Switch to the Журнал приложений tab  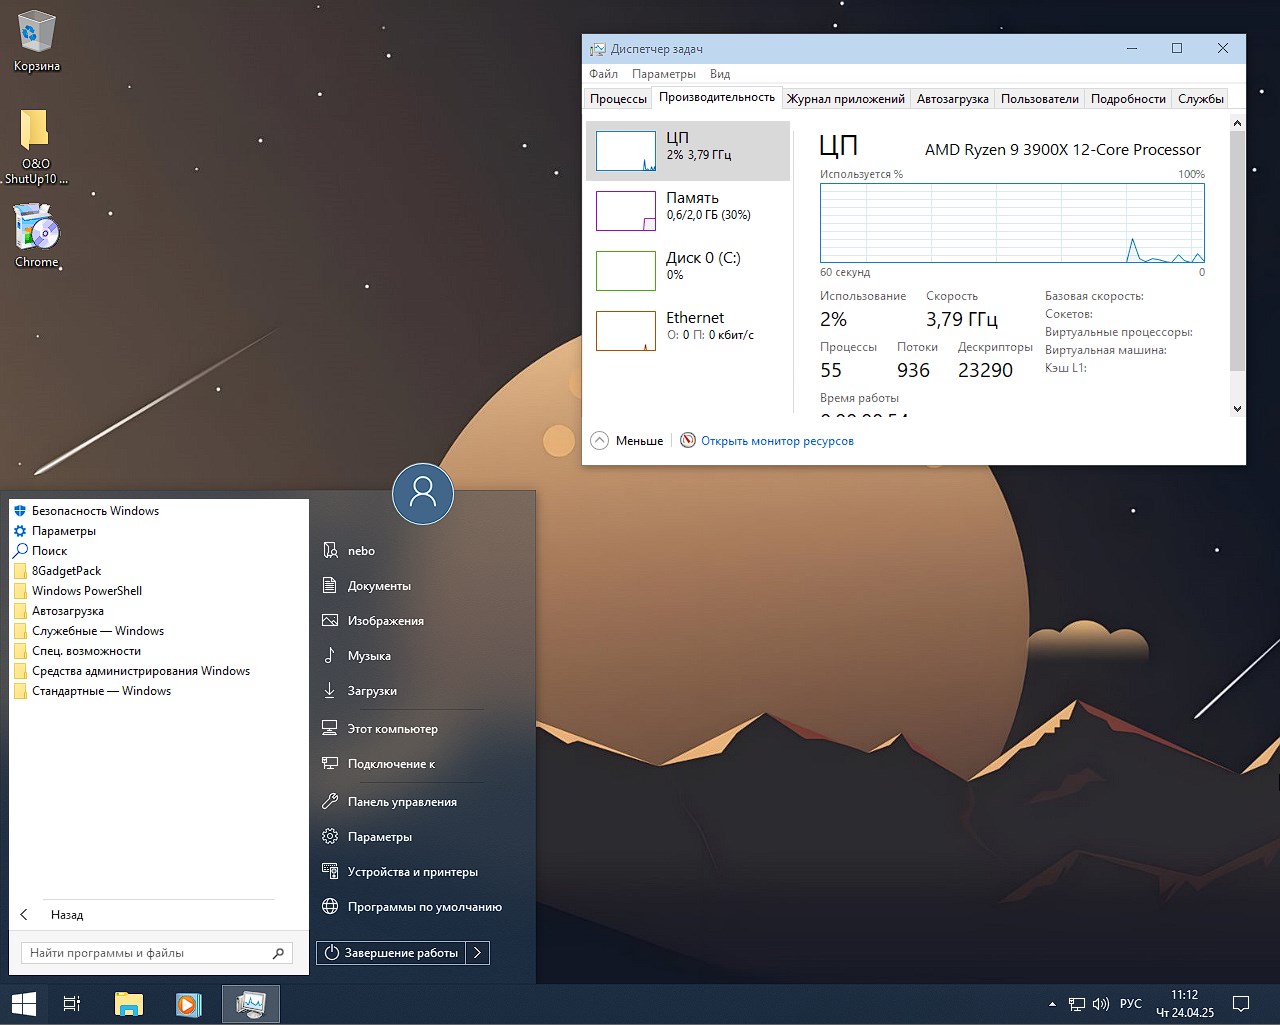846,99
